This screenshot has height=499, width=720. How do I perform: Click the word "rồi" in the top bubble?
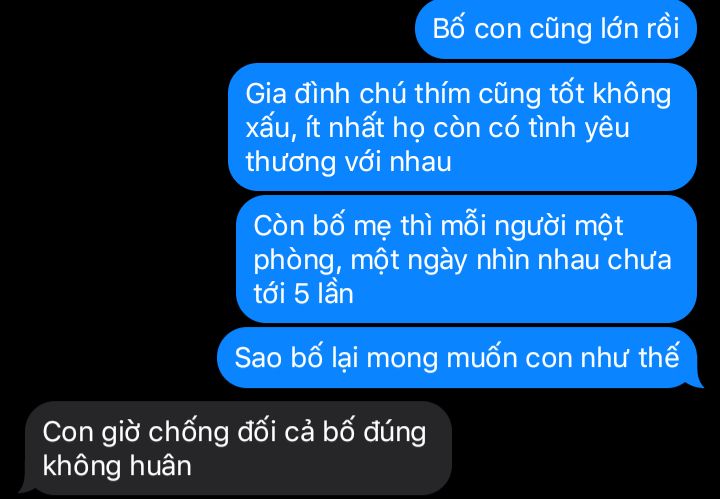[x=663, y=29]
